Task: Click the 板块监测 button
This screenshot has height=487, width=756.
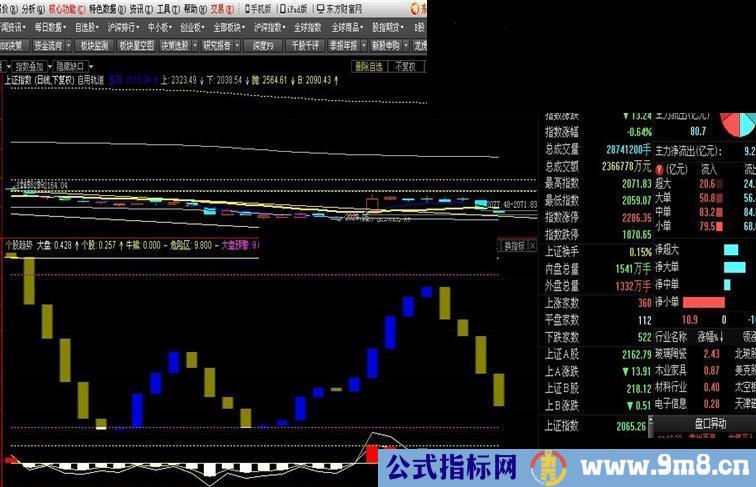Action: 94,45
